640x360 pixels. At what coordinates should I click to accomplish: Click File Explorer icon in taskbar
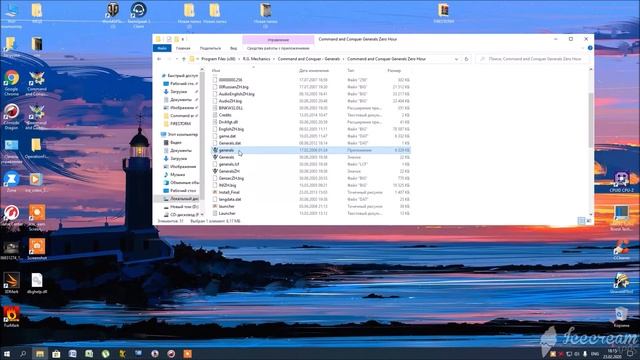40,353
